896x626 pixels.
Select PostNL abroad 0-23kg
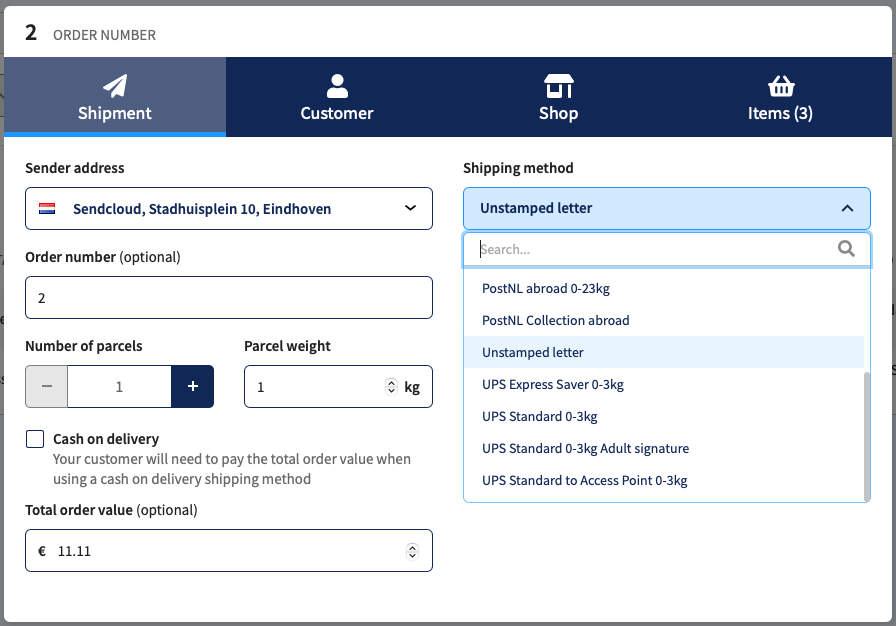click(x=664, y=288)
